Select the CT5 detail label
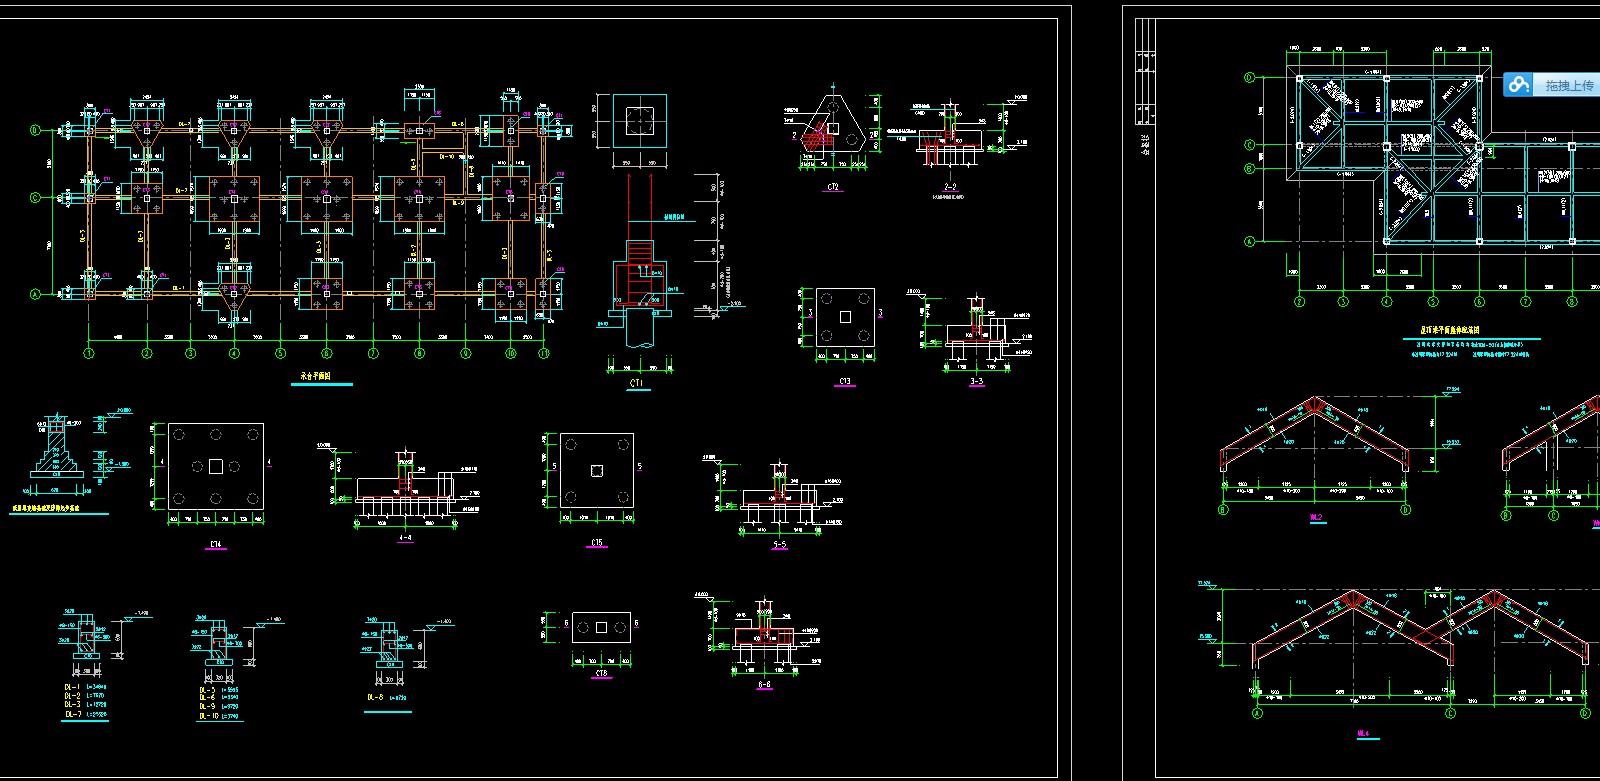 point(597,543)
